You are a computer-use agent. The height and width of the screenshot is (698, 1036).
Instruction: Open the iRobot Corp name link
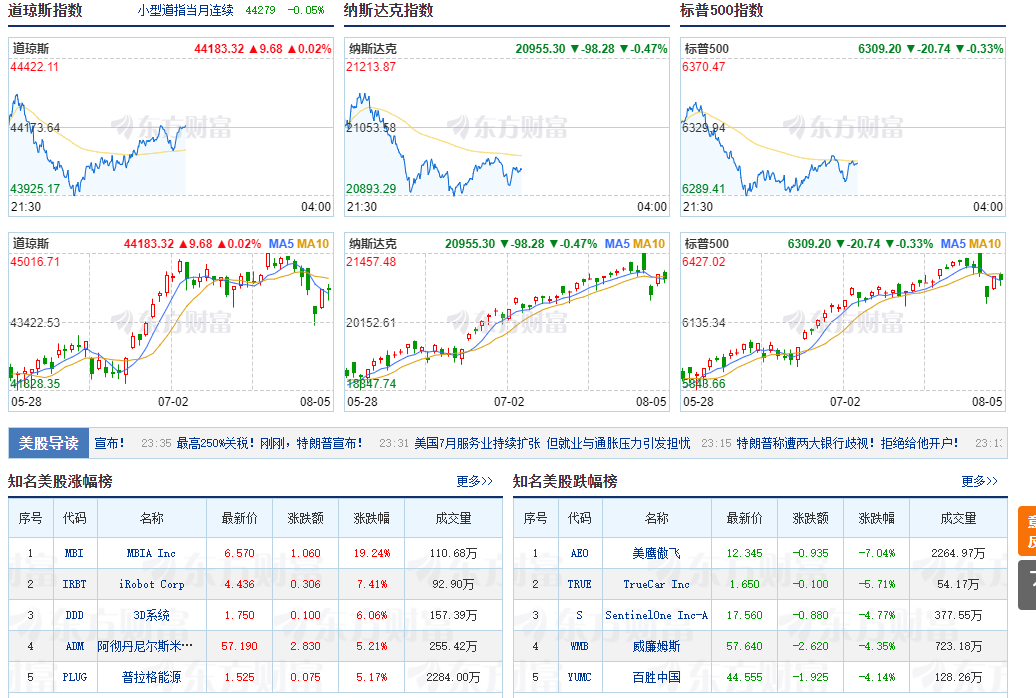[151, 584]
